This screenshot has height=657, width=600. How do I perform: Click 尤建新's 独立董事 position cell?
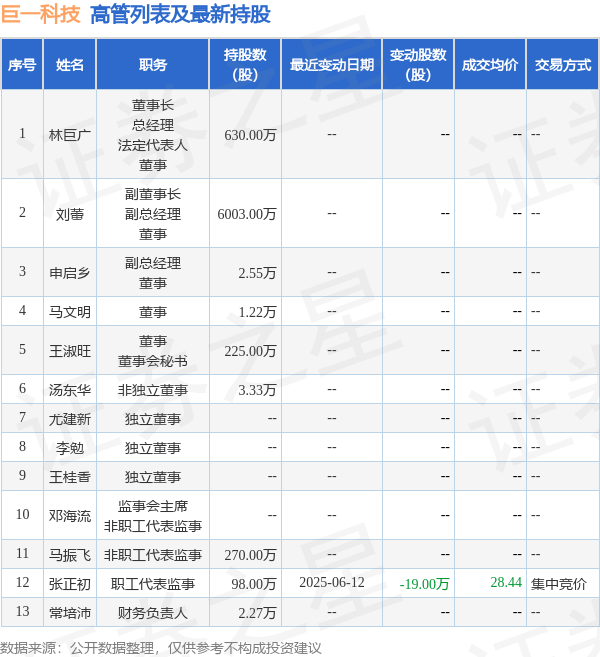153,419
